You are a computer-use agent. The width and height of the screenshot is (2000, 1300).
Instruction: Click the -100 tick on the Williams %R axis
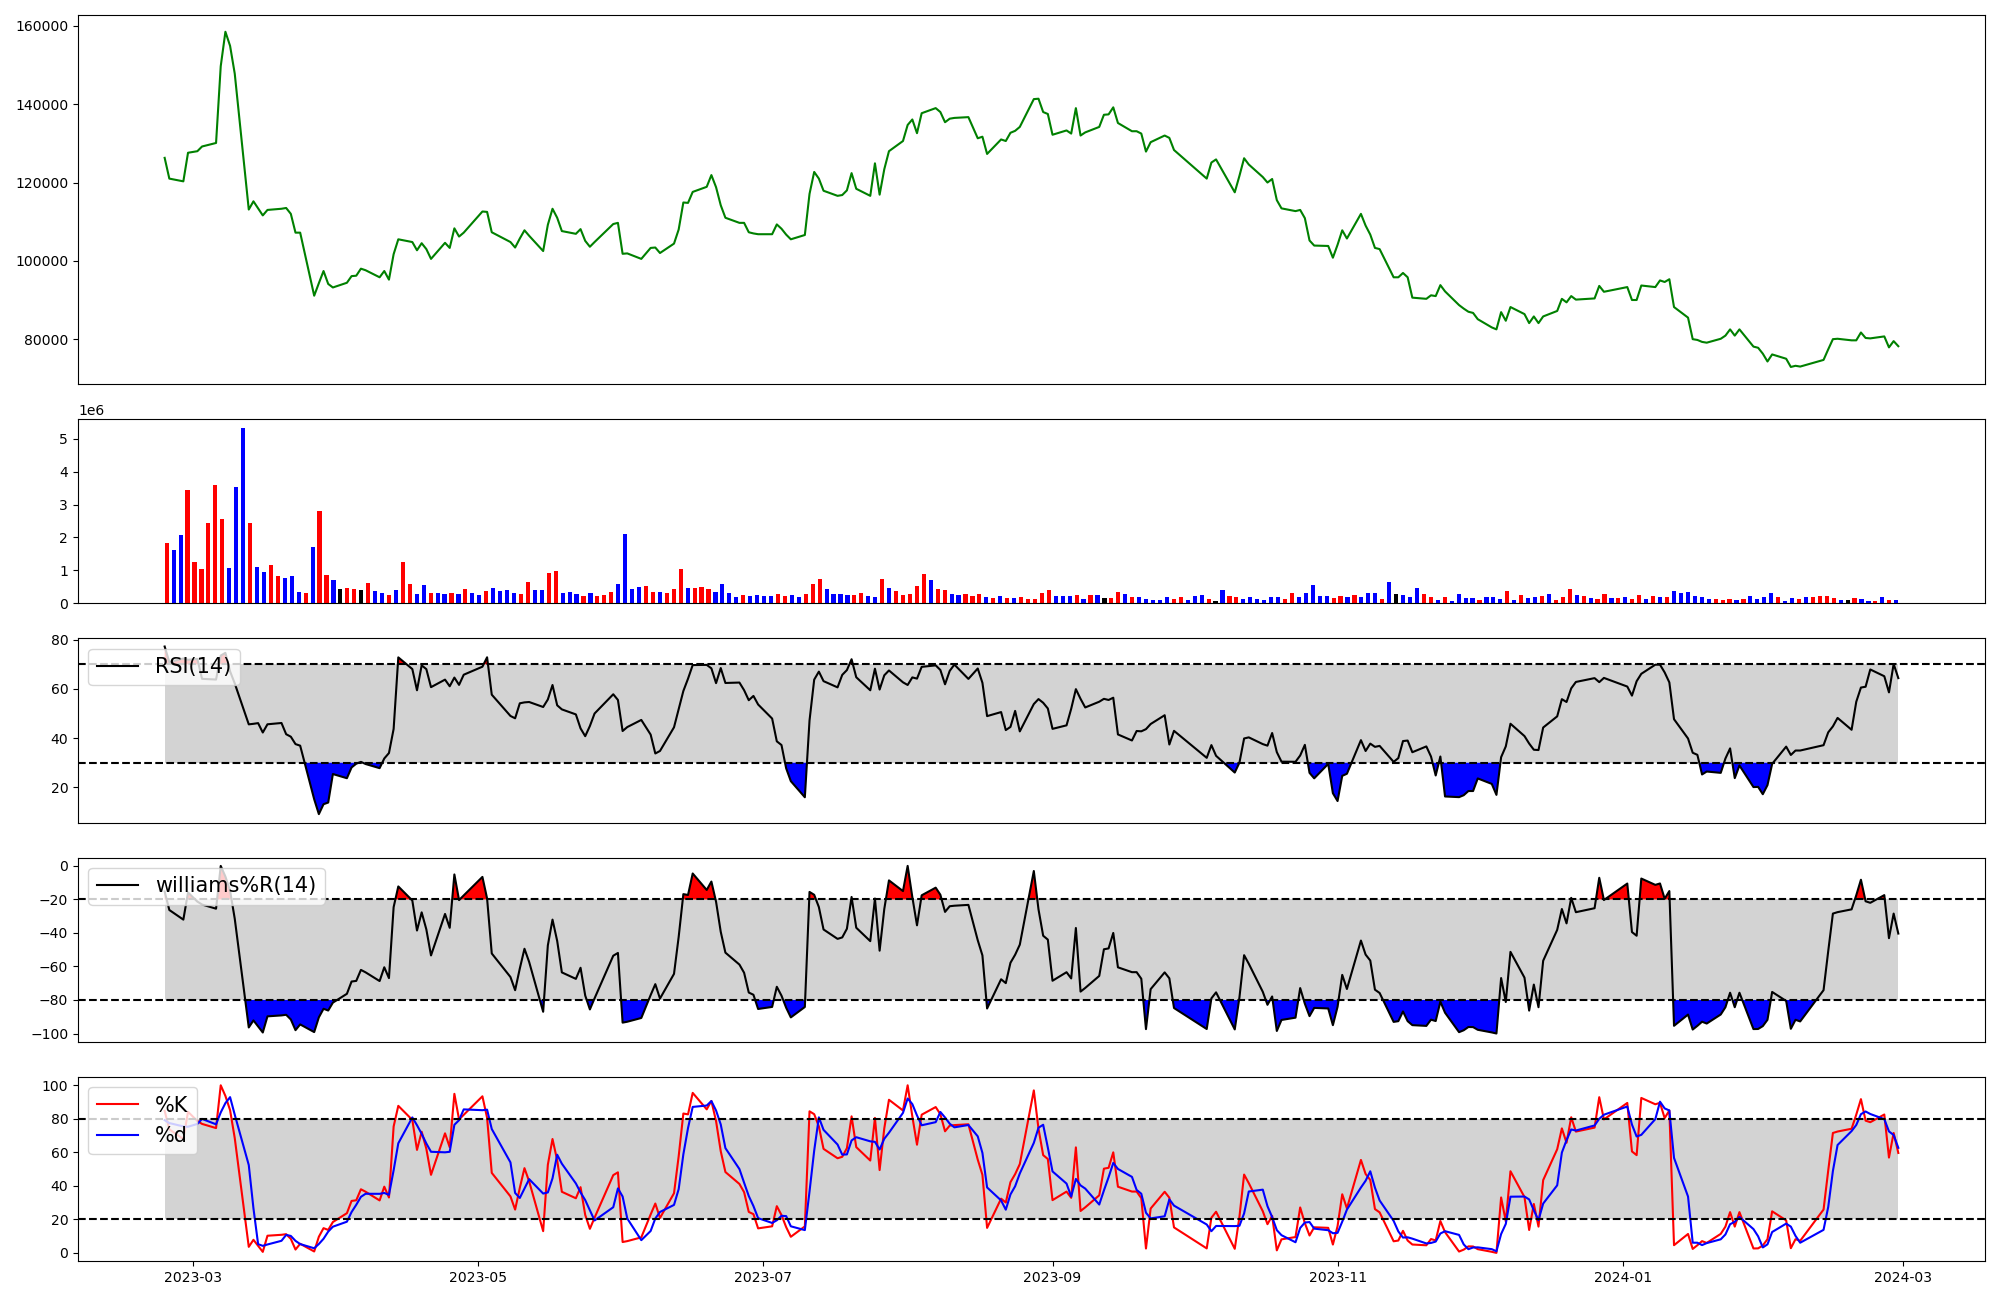(50, 1034)
